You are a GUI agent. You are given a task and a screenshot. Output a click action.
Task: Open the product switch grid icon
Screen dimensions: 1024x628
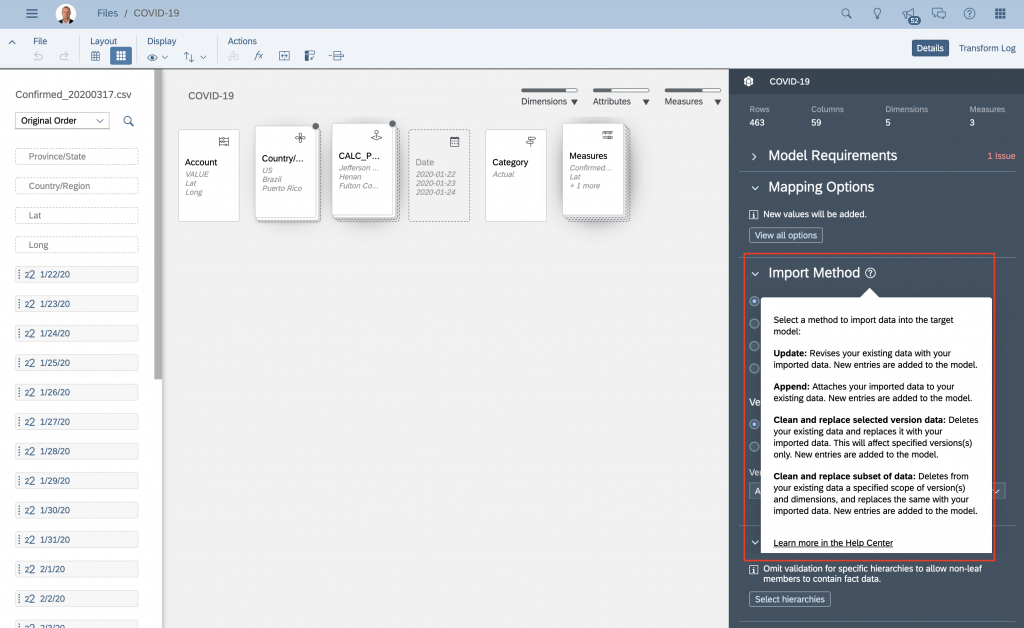pos(1000,13)
